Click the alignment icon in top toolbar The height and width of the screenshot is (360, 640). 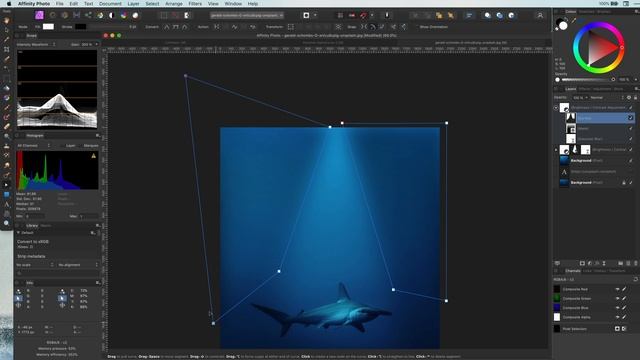coord(469,16)
